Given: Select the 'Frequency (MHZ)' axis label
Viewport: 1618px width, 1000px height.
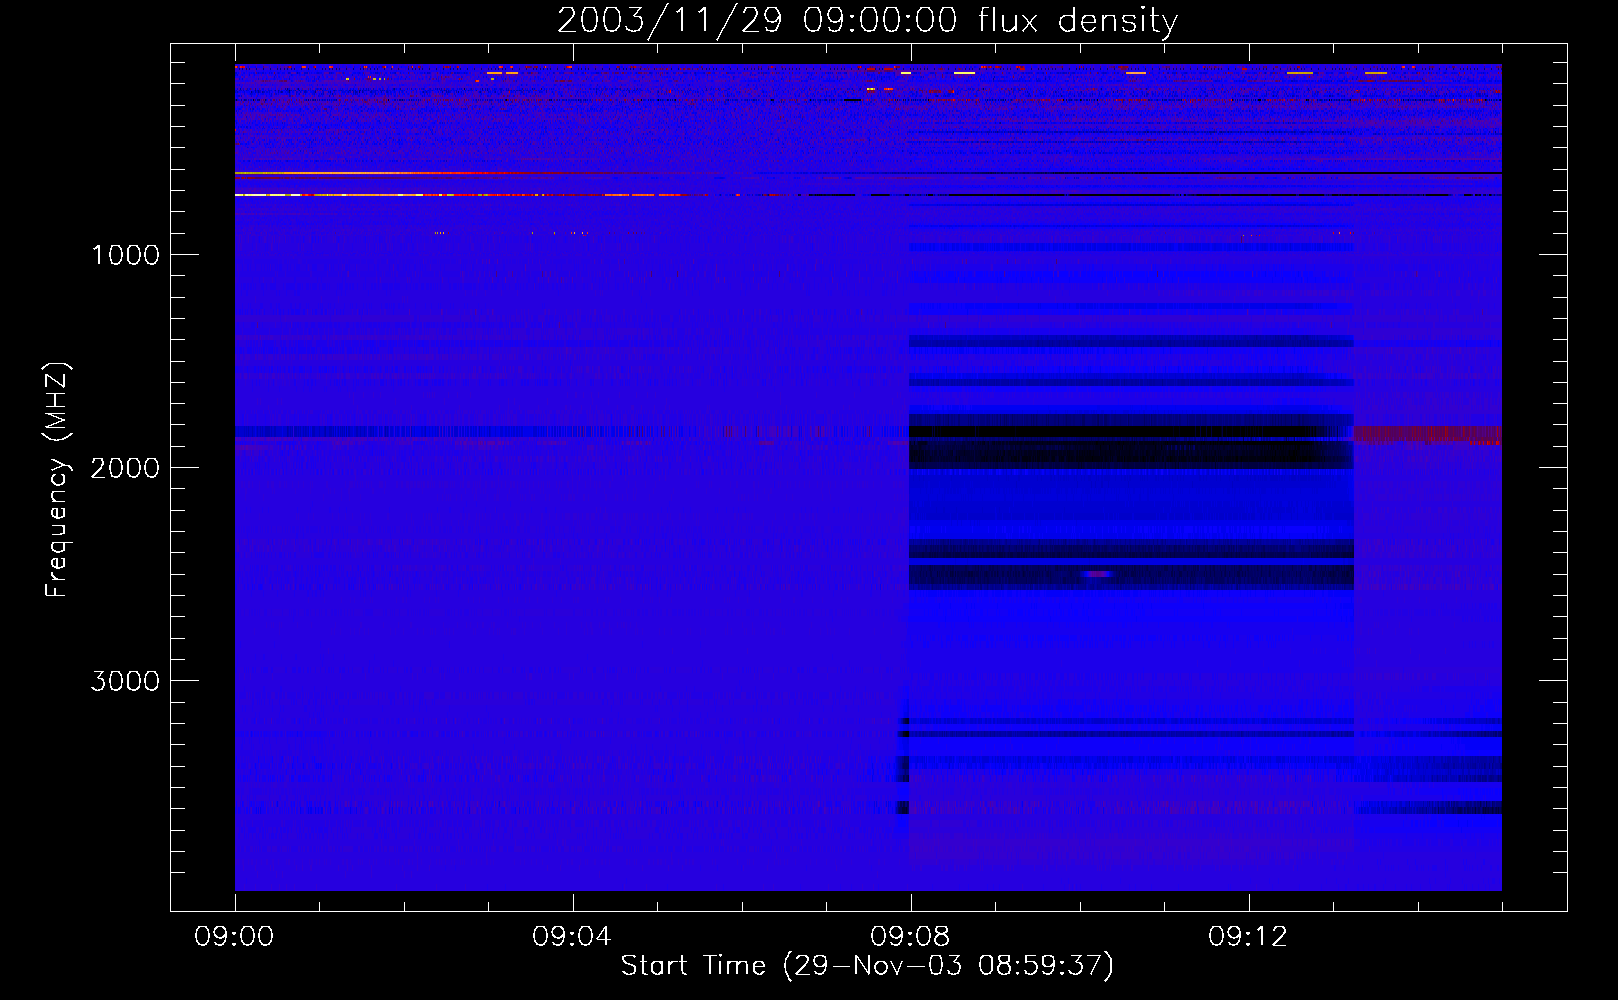Looking at the screenshot, I should point(58,480).
